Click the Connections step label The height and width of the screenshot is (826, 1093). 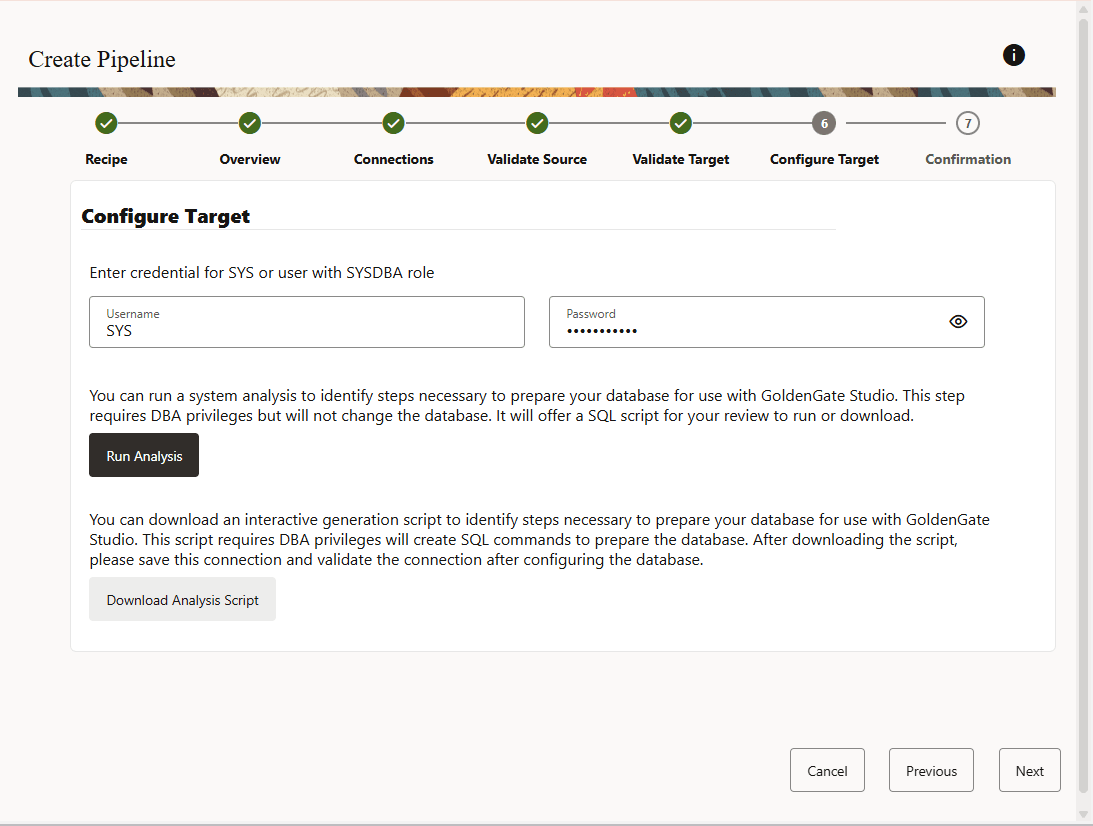pos(393,159)
